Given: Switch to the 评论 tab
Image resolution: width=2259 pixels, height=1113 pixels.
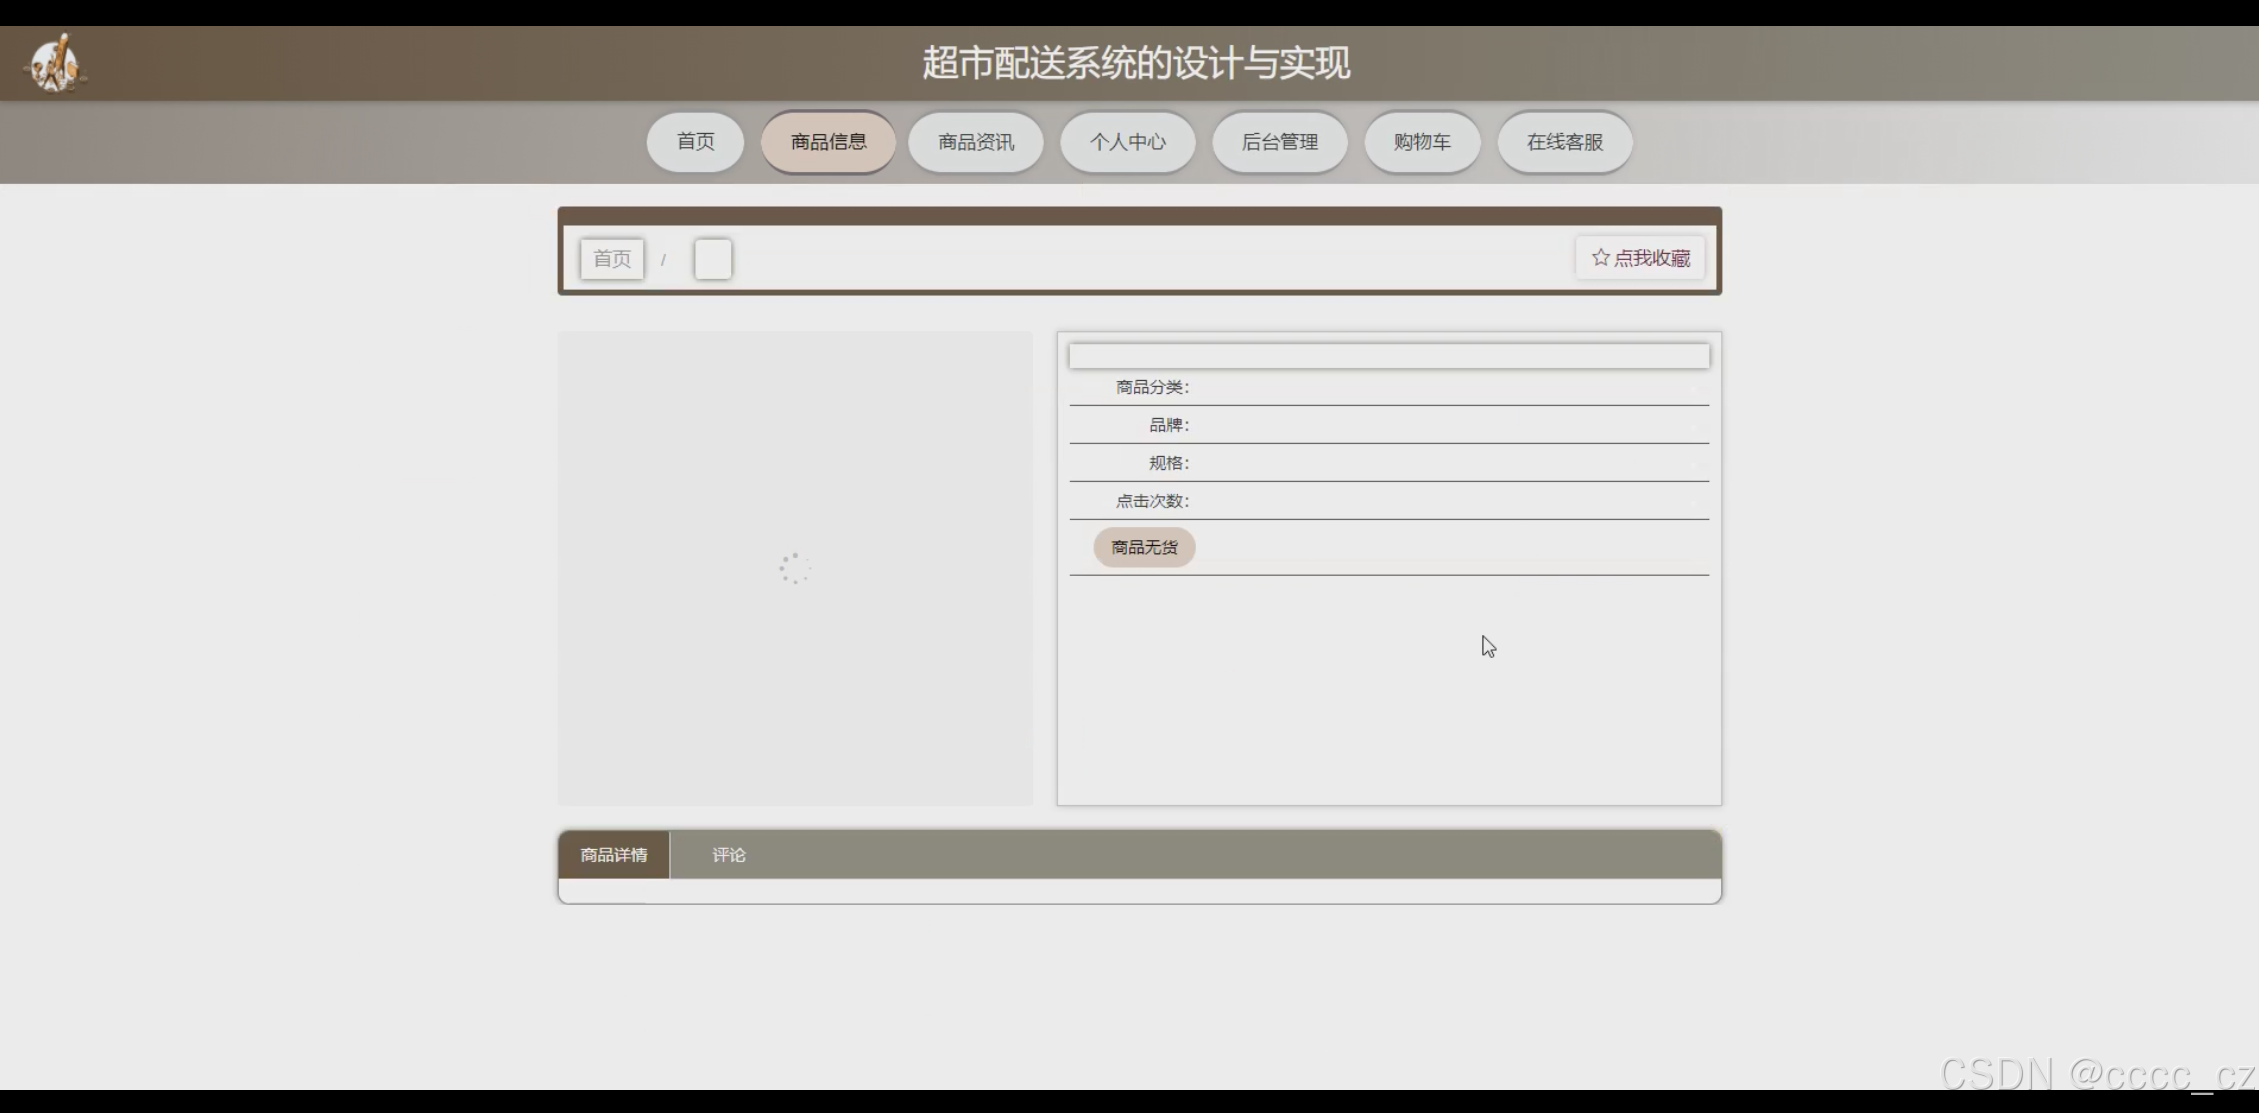Looking at the screenshot, I should (x=728, y=855).
